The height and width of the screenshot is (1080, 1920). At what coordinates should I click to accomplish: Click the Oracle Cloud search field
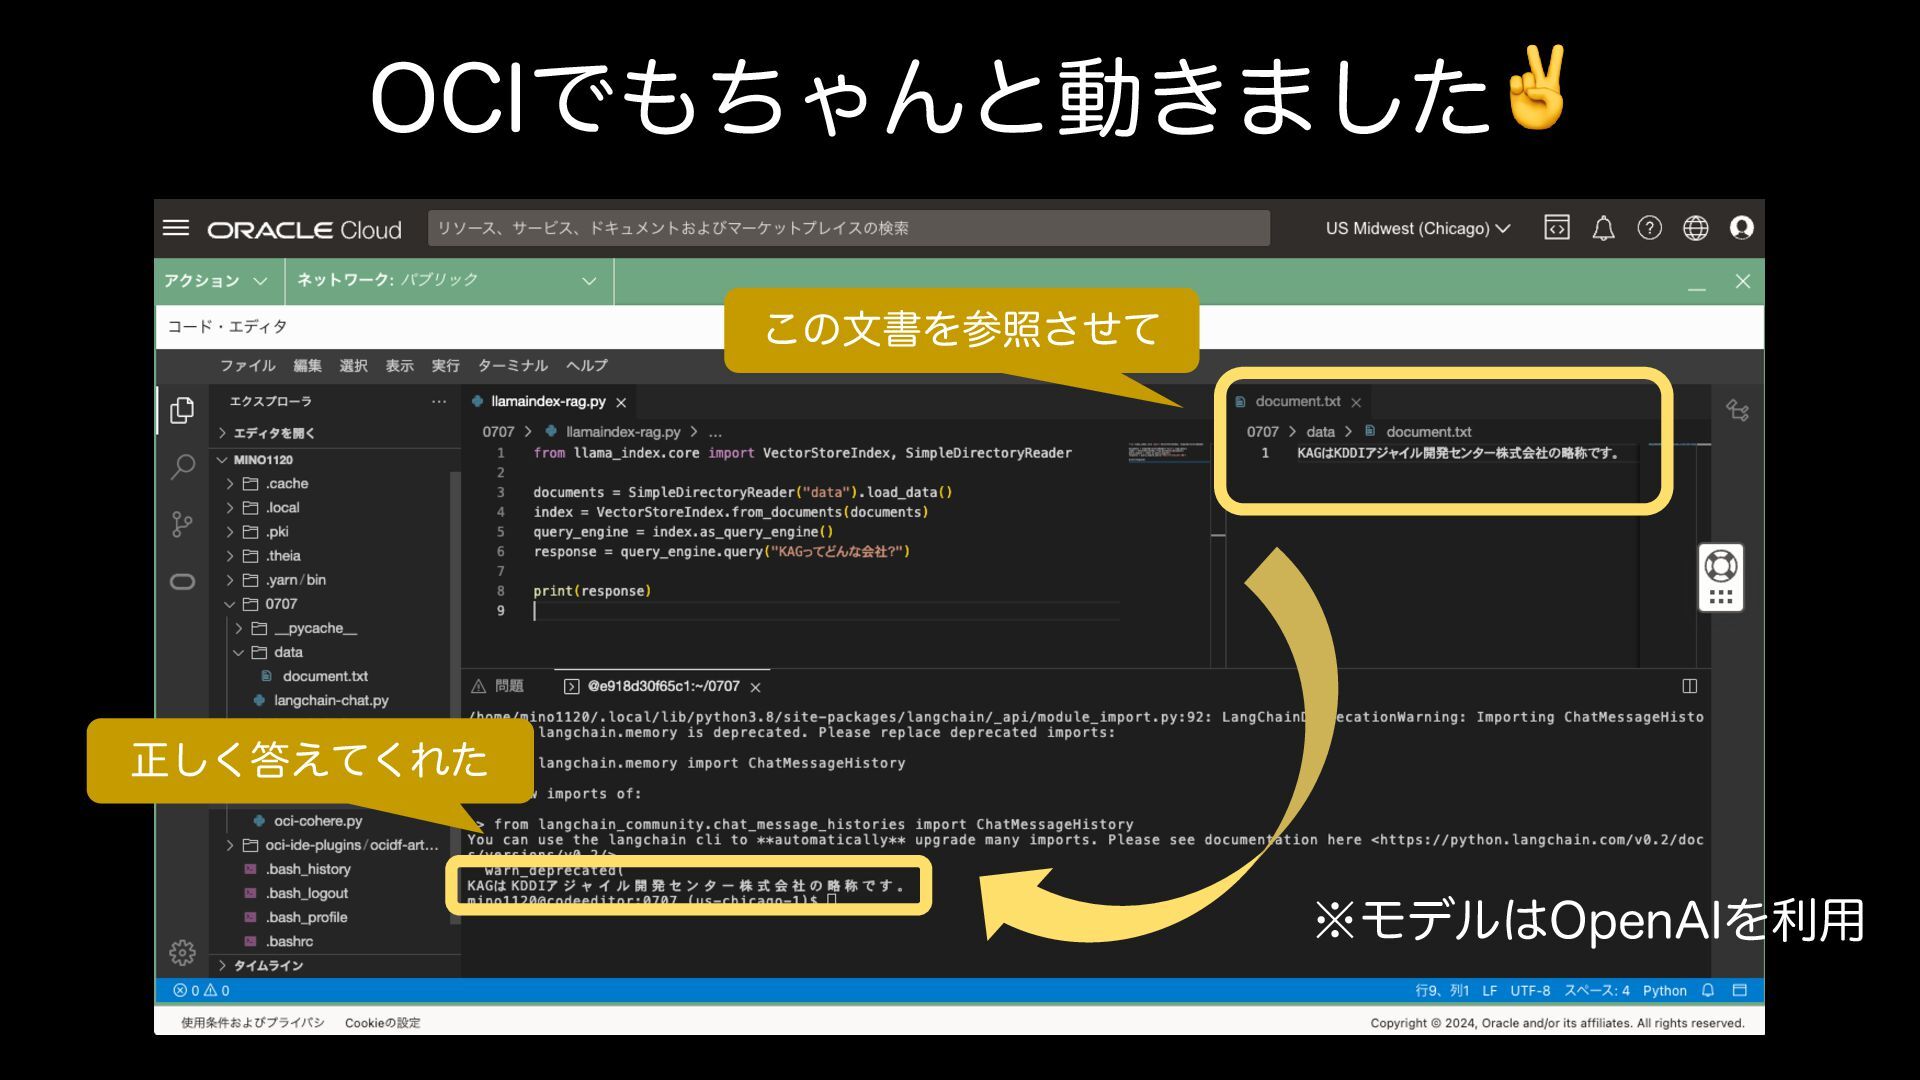pos(848,228)
